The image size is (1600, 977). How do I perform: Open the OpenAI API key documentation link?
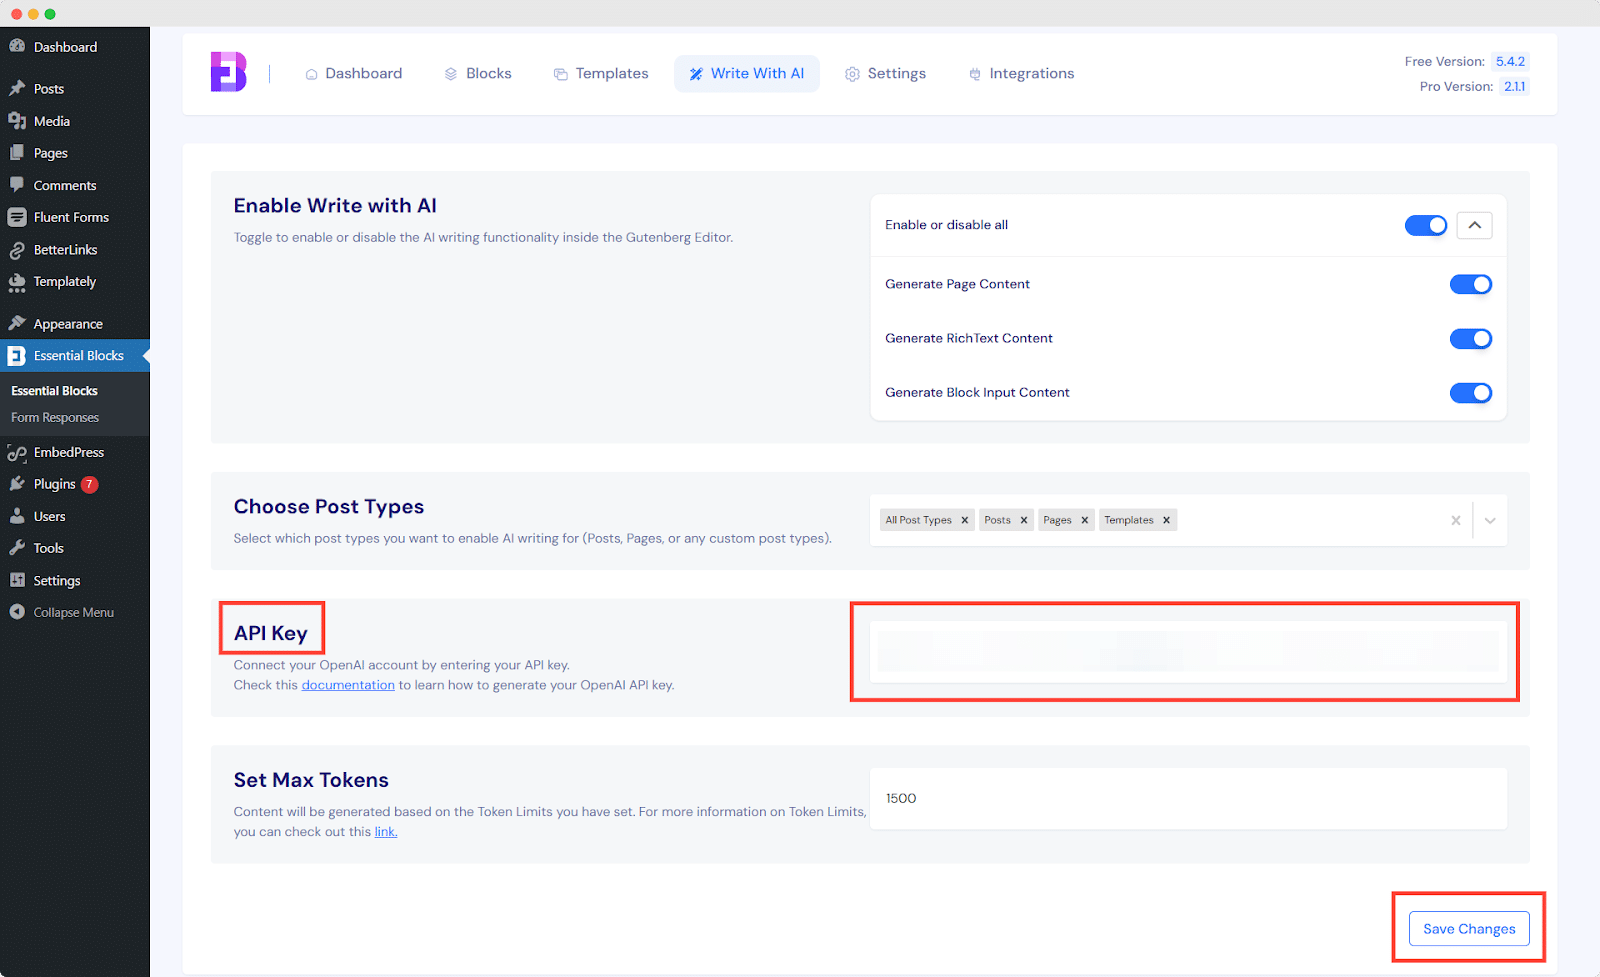pyautogui.click(x=348, y=685)
